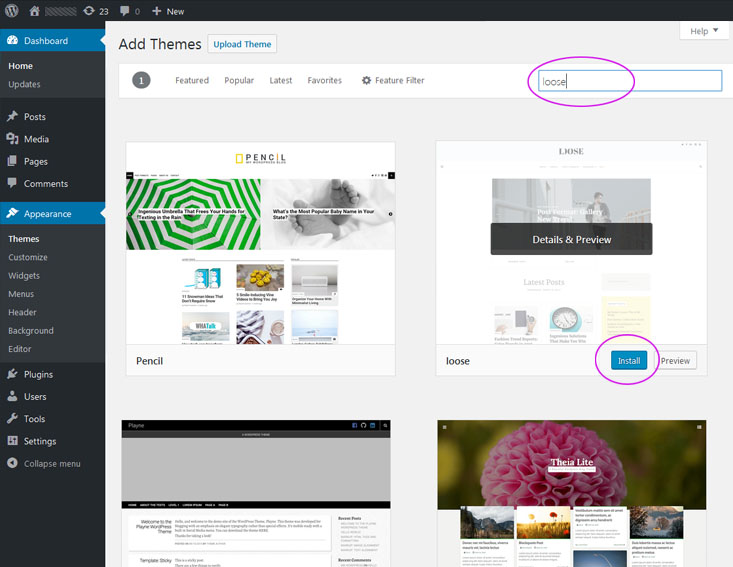Click the Dashboard gauge icon

click(x=13, y=40)
